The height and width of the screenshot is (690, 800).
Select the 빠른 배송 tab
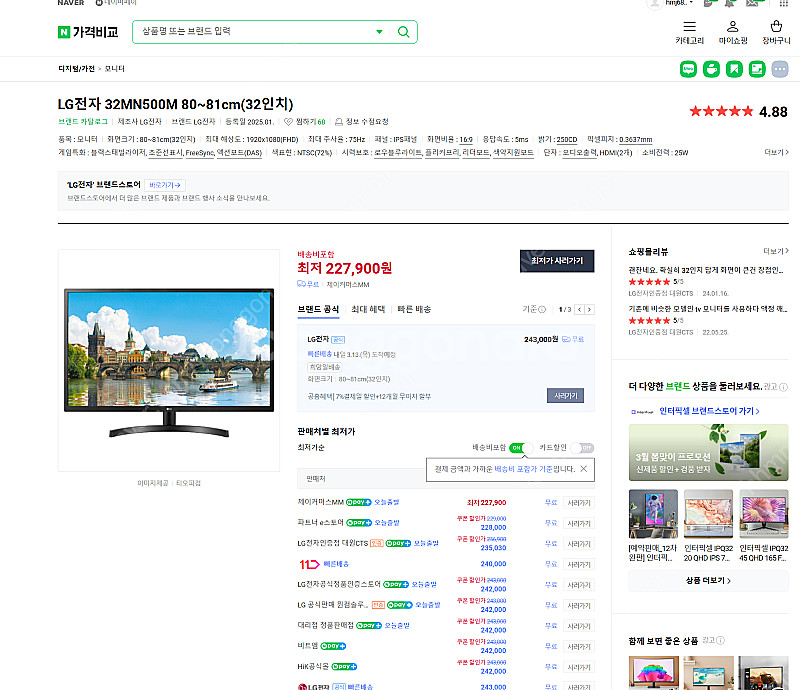[x=414, y=309]
